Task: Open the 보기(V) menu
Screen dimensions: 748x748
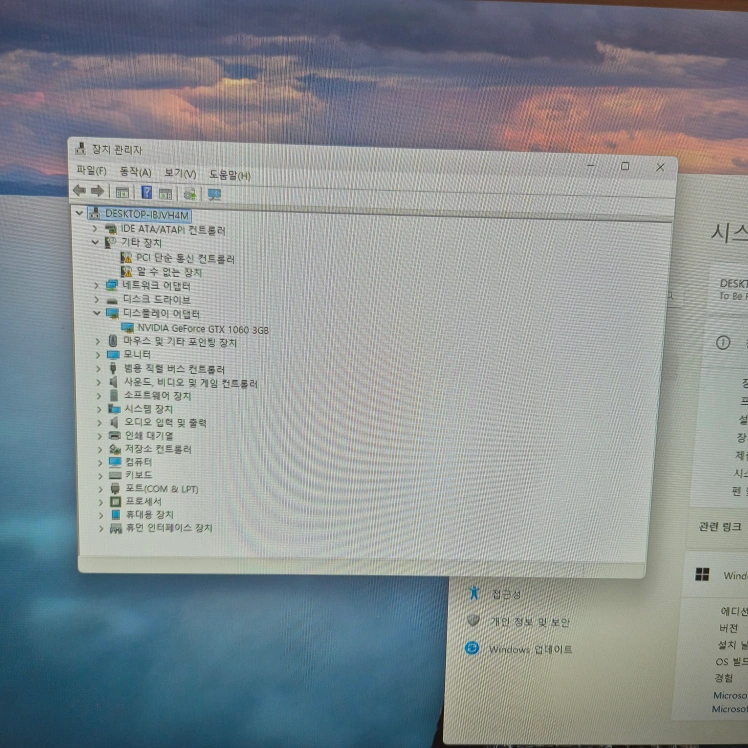Action: click(x=180, y=174)
